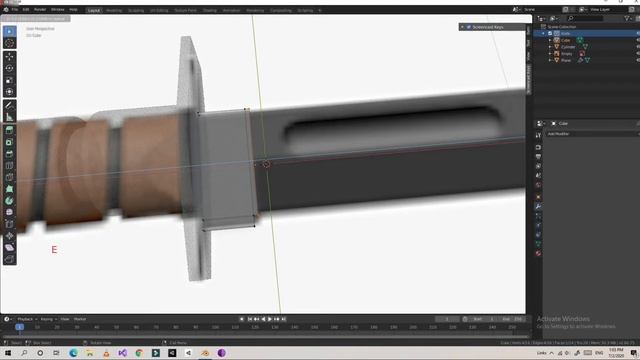Play the animation forward
This screenshot has width=640, height=360.
pyautogui.click(x=270, y=319)
